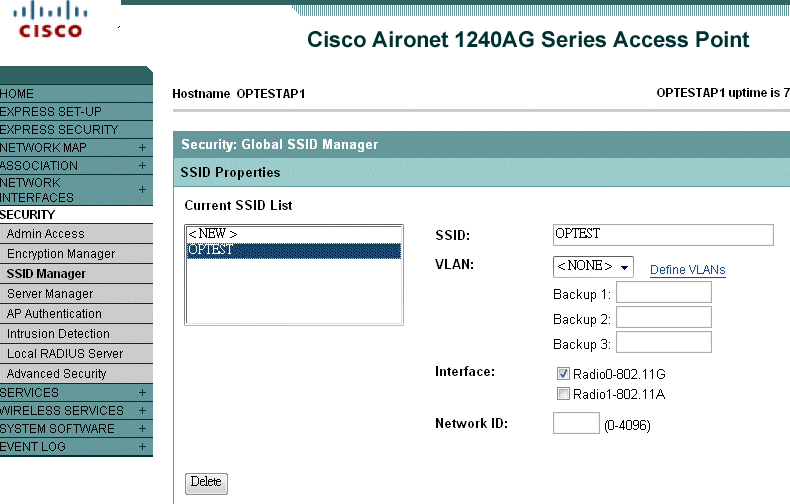Click the Backup 3 field
The width and height of the screenshot is (790, 504).
pyautogui.click(x=664, y=342)
